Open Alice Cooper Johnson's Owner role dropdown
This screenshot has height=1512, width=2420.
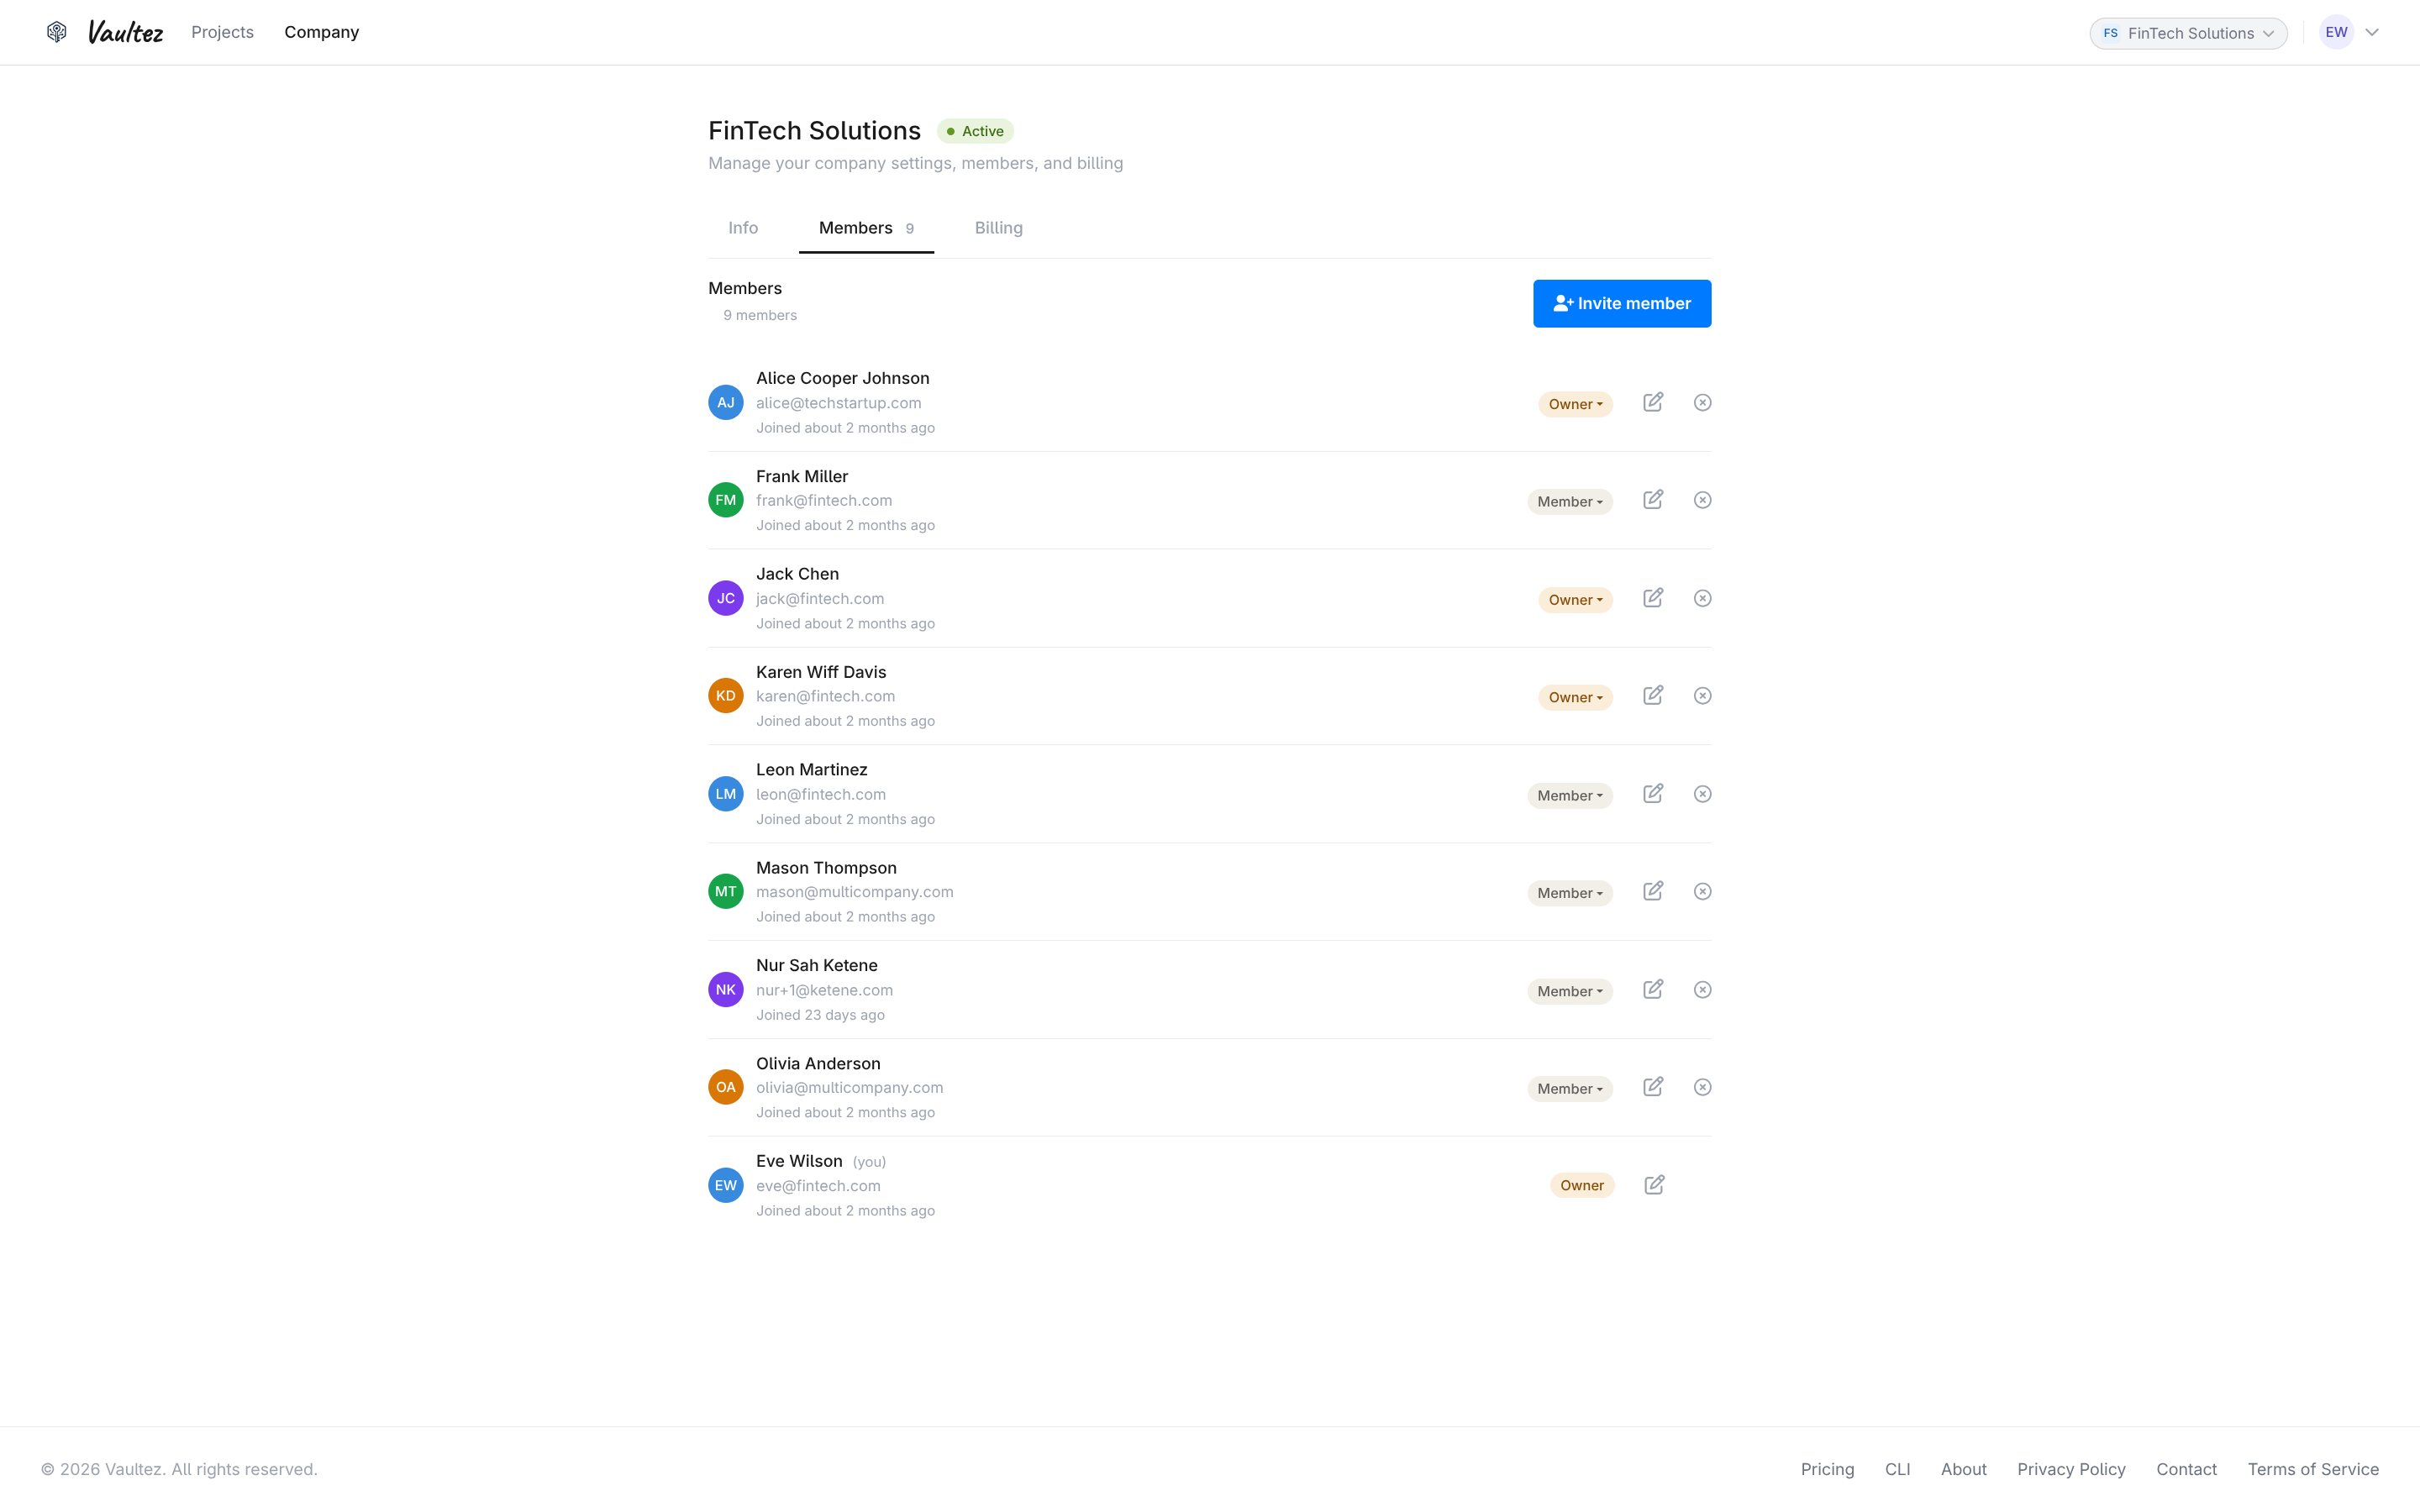click(x=1575, y=404)
